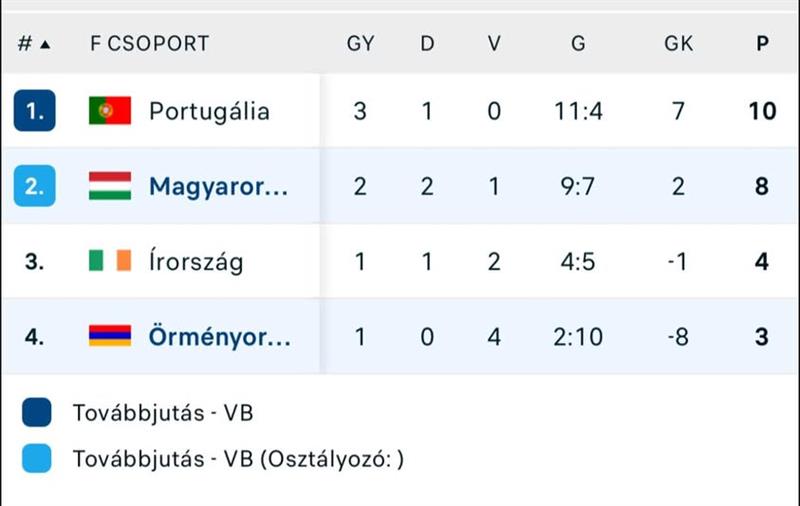
Task: Click the dark blue rank 1 badge
Action: click(x=34, y=110)
